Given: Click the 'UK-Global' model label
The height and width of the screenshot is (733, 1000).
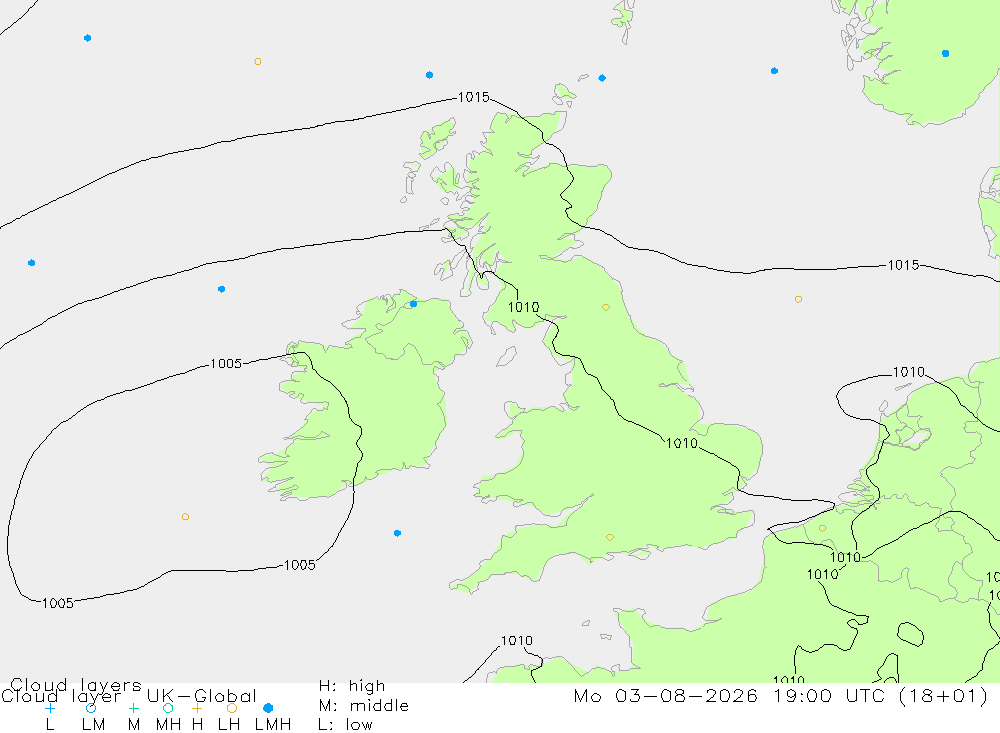Looking at the screenshot, I should (x=202, y=695).
